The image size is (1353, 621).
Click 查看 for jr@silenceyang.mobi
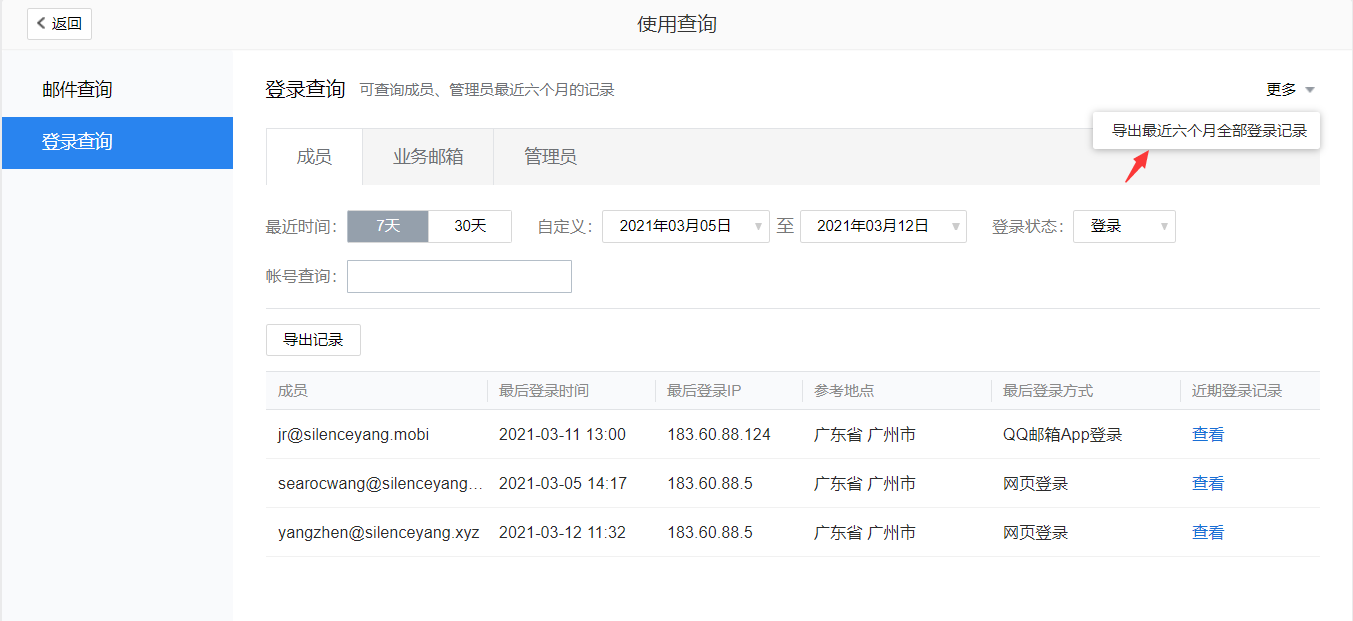pos(1207,434)
